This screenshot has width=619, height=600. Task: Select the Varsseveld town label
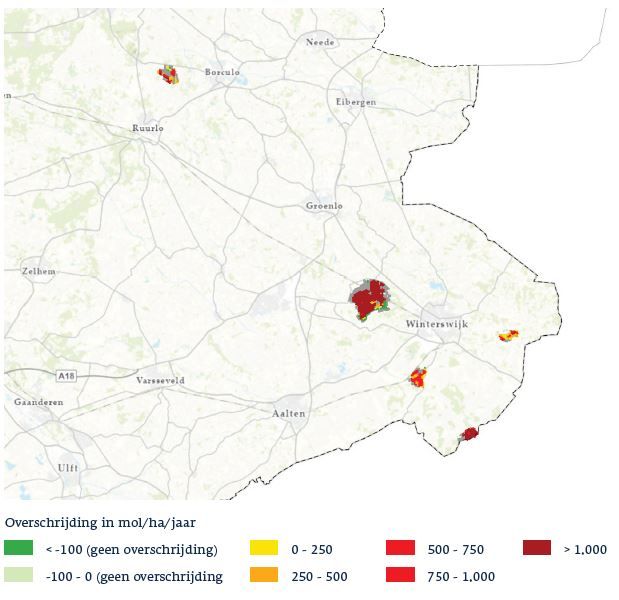click(161, 380)
